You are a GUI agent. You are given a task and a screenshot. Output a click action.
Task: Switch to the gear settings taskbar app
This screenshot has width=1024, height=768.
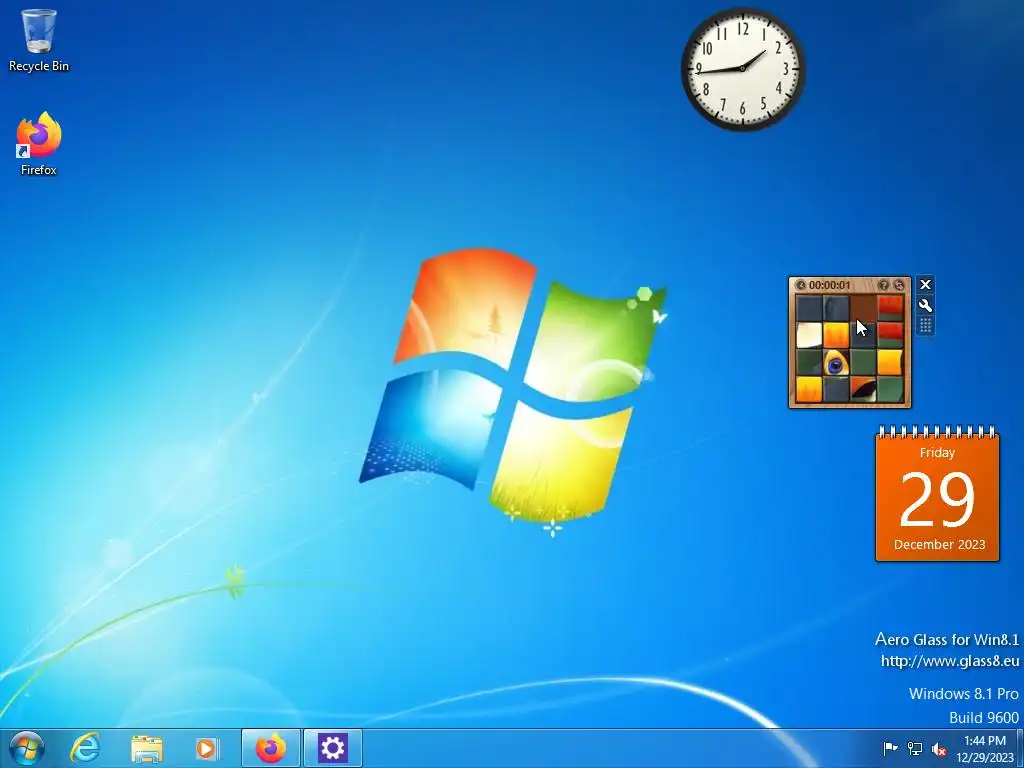point(332,748)
